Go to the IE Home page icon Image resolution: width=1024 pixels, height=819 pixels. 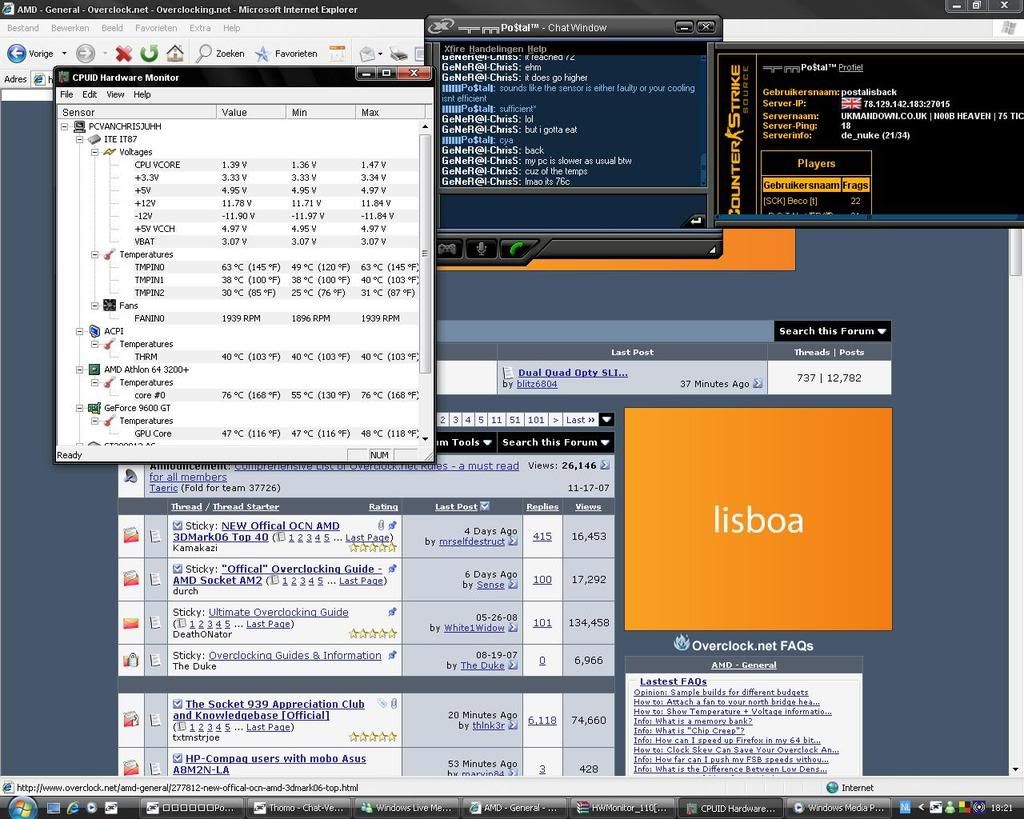coord(174,53)
